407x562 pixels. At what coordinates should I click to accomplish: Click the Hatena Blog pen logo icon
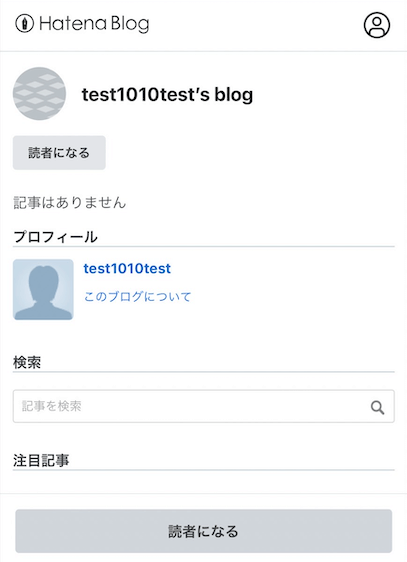click(24, 24)
